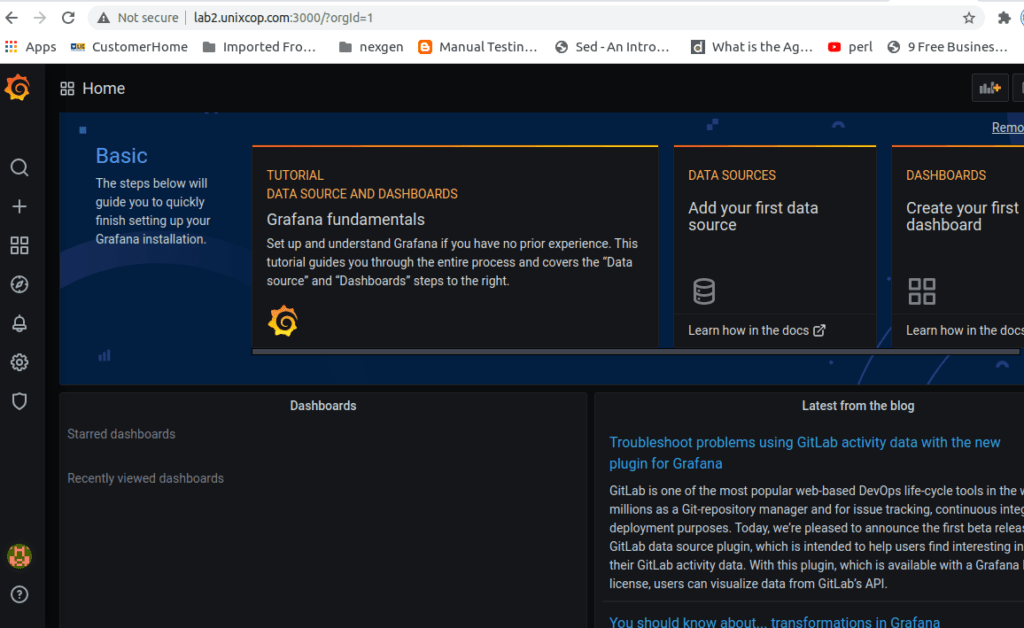Click the Recently viewed dashboards heading
This screenshot has width=1024, height=628.
coord(146,479)
